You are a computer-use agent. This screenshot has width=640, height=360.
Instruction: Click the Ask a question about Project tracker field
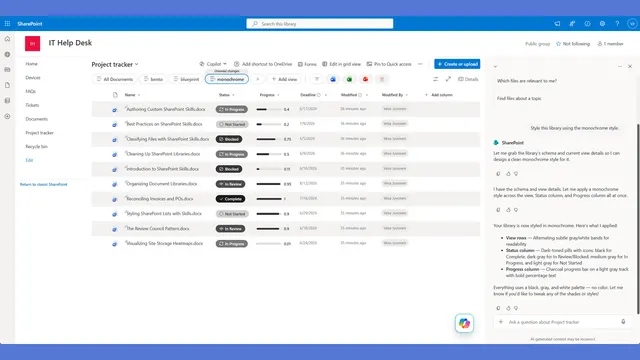562,322
